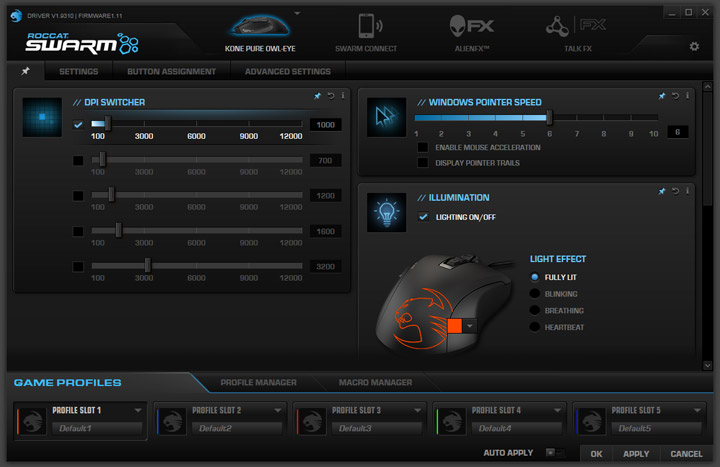This screenshot has height=467, width=720.
Task: Click the pinned view pin tab icon
Action: point(26,71)
